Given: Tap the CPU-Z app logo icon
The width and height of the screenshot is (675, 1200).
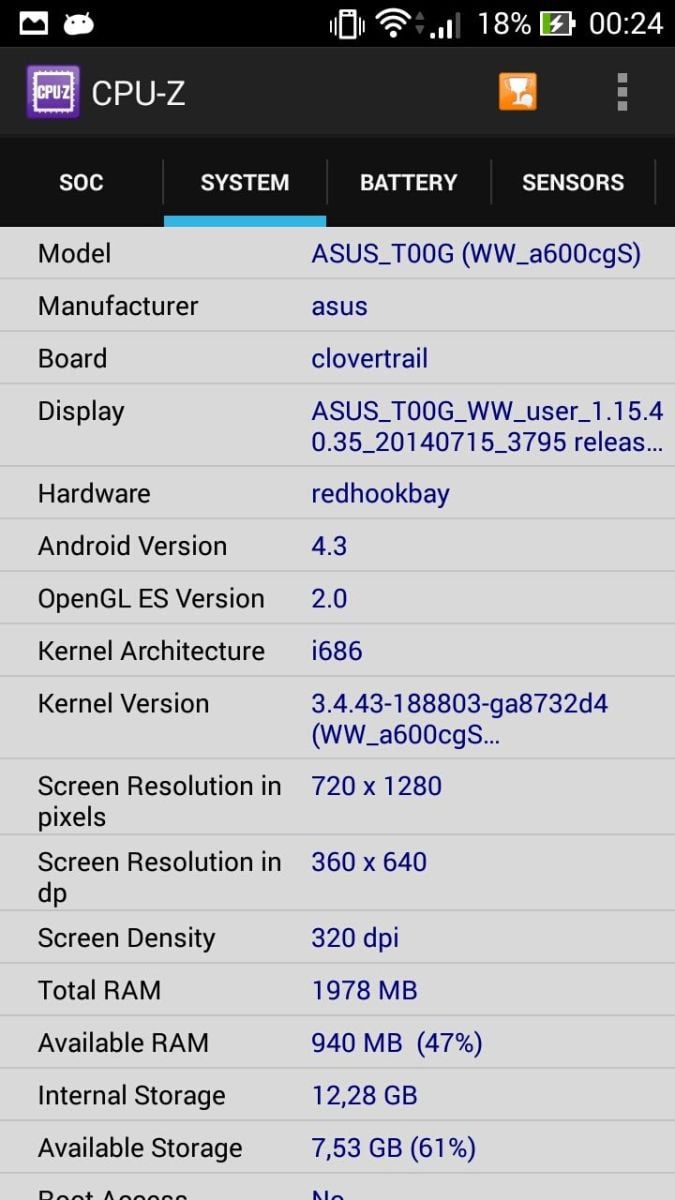Looking at the screenshot, I should (52, 92).
